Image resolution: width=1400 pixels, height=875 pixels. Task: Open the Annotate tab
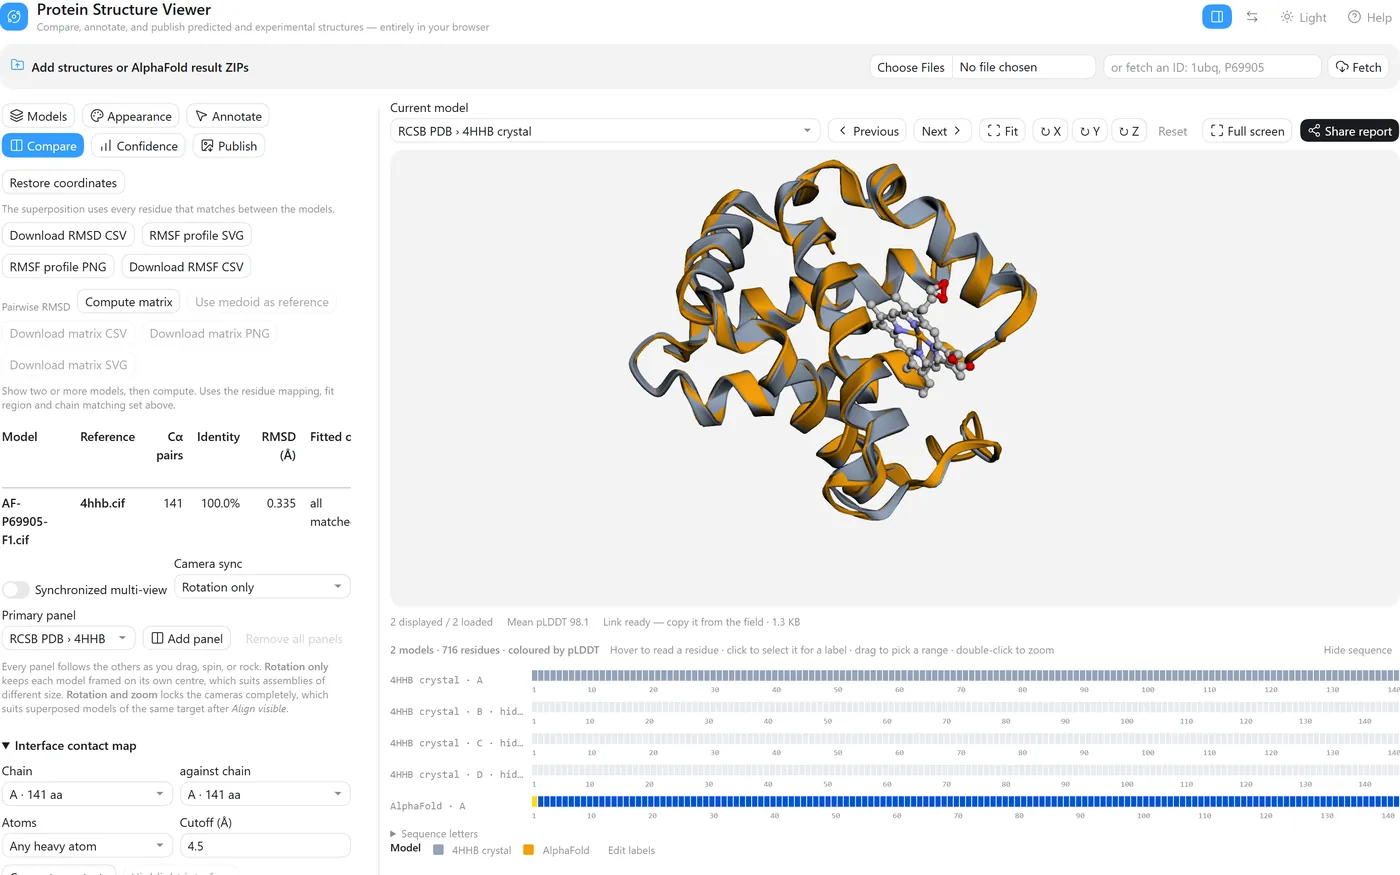228,116
